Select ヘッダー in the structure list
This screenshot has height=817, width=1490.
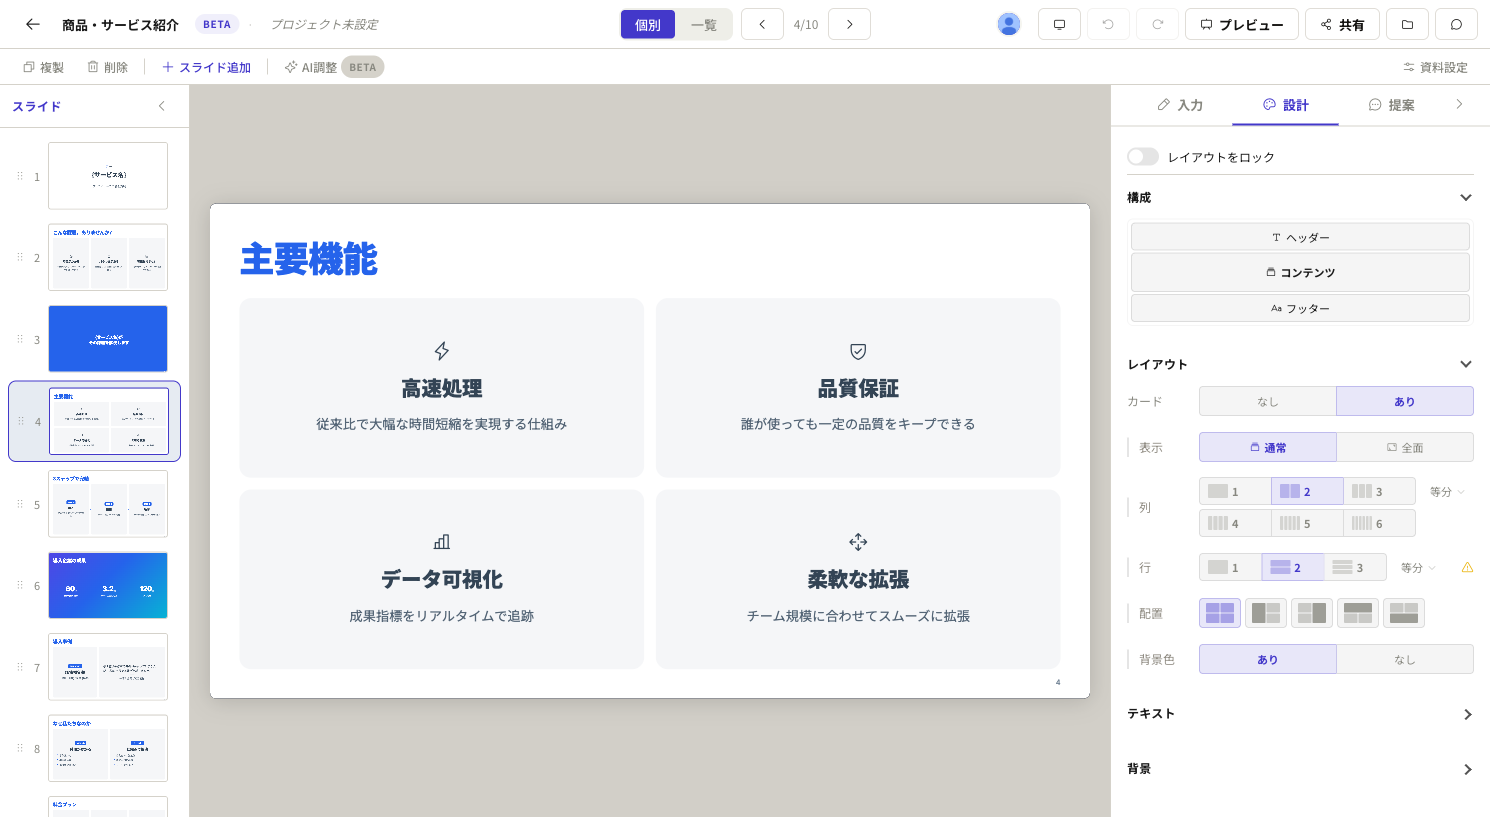pyautogui.click(x=1300, y=237)
